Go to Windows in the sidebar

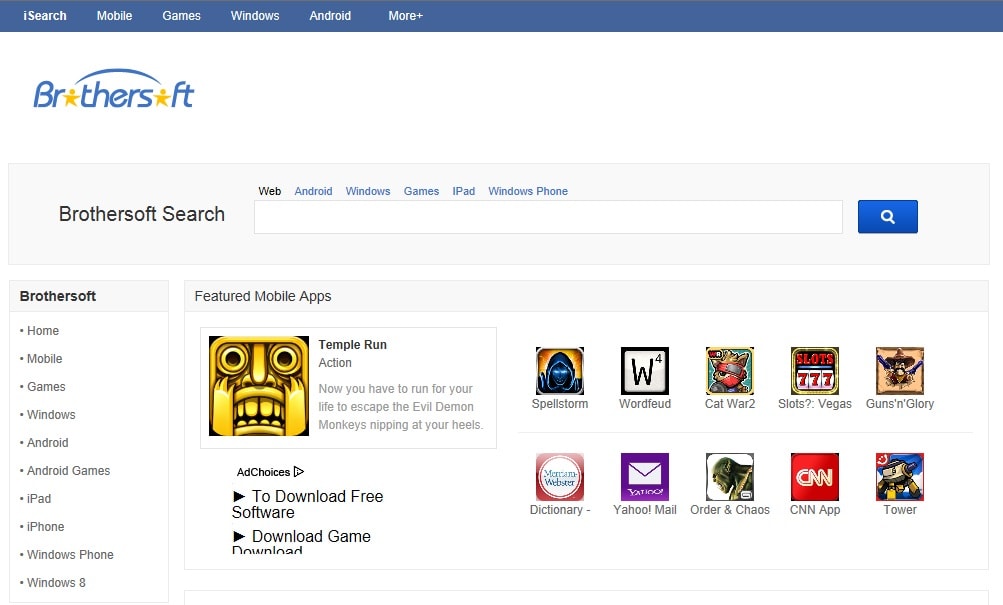coord(51,415)
